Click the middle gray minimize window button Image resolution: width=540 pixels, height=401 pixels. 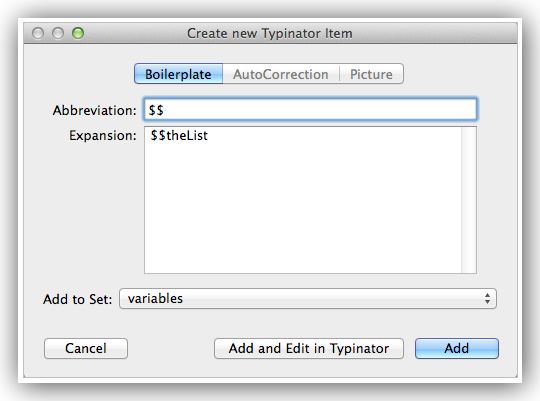point(58,33)
